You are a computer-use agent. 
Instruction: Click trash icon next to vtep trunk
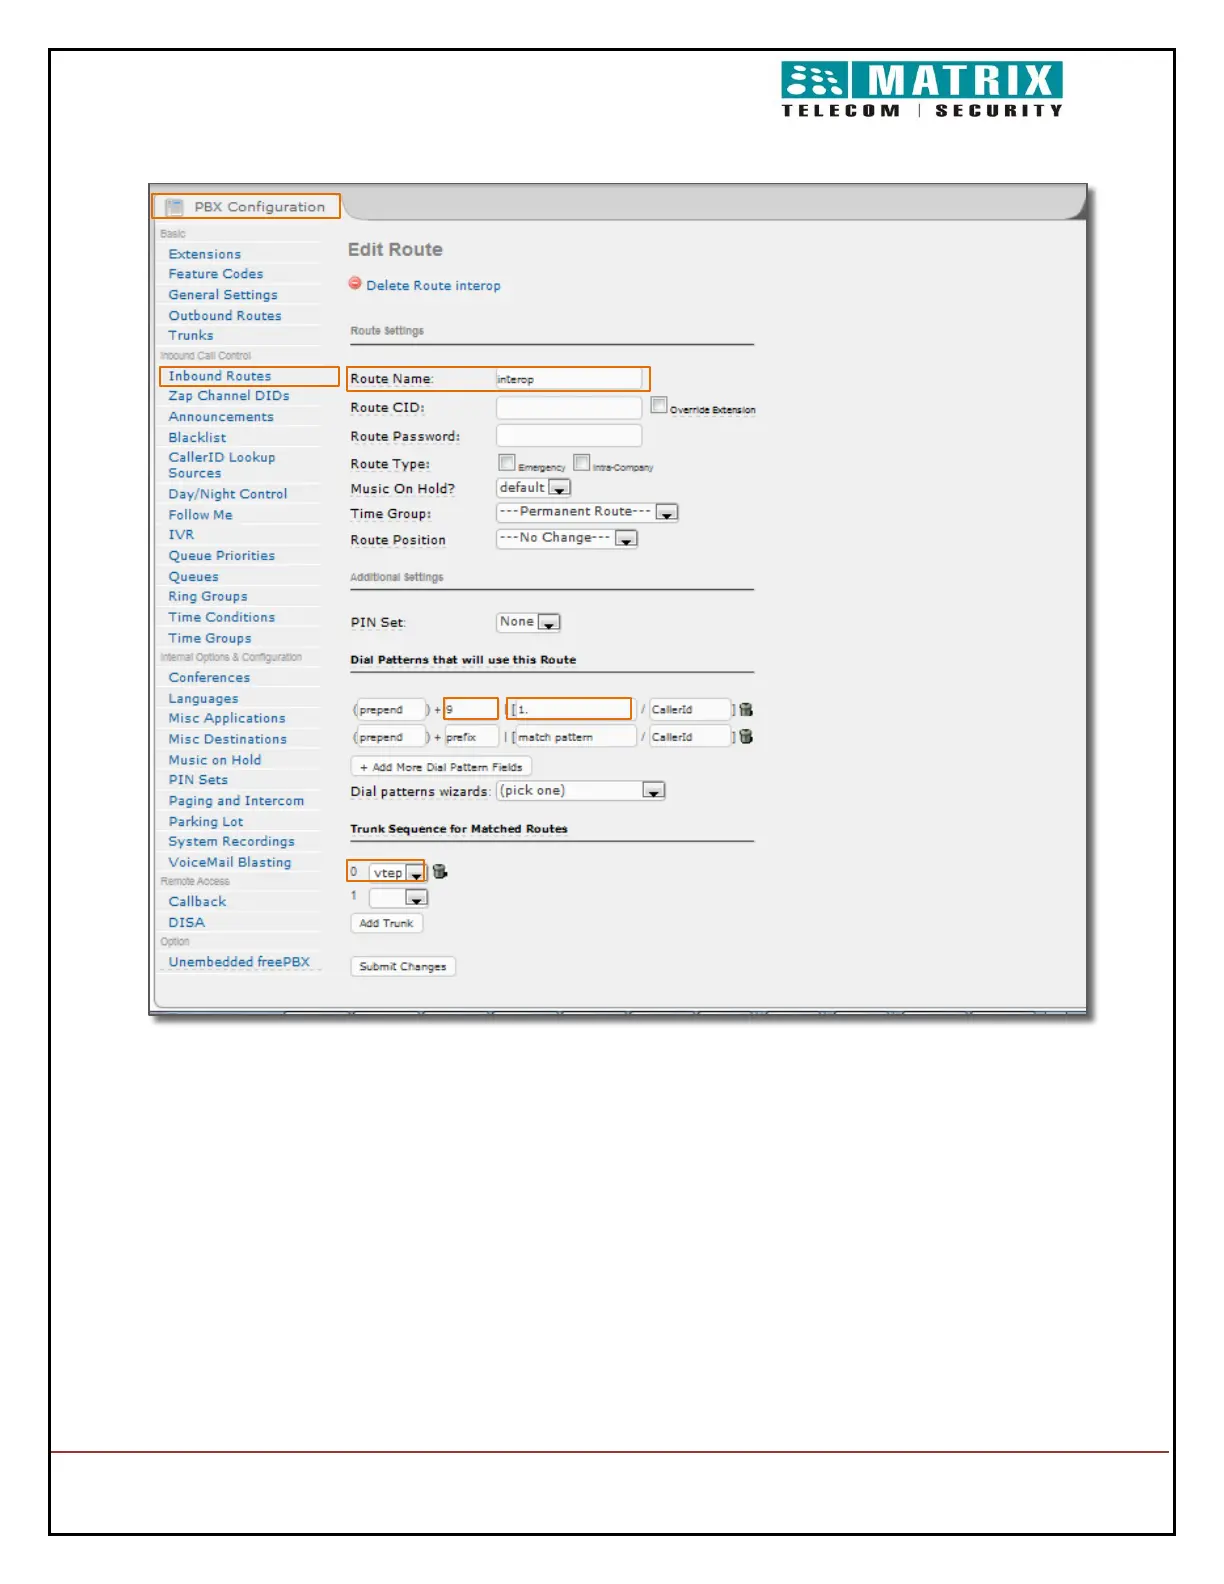coord(440,872)
